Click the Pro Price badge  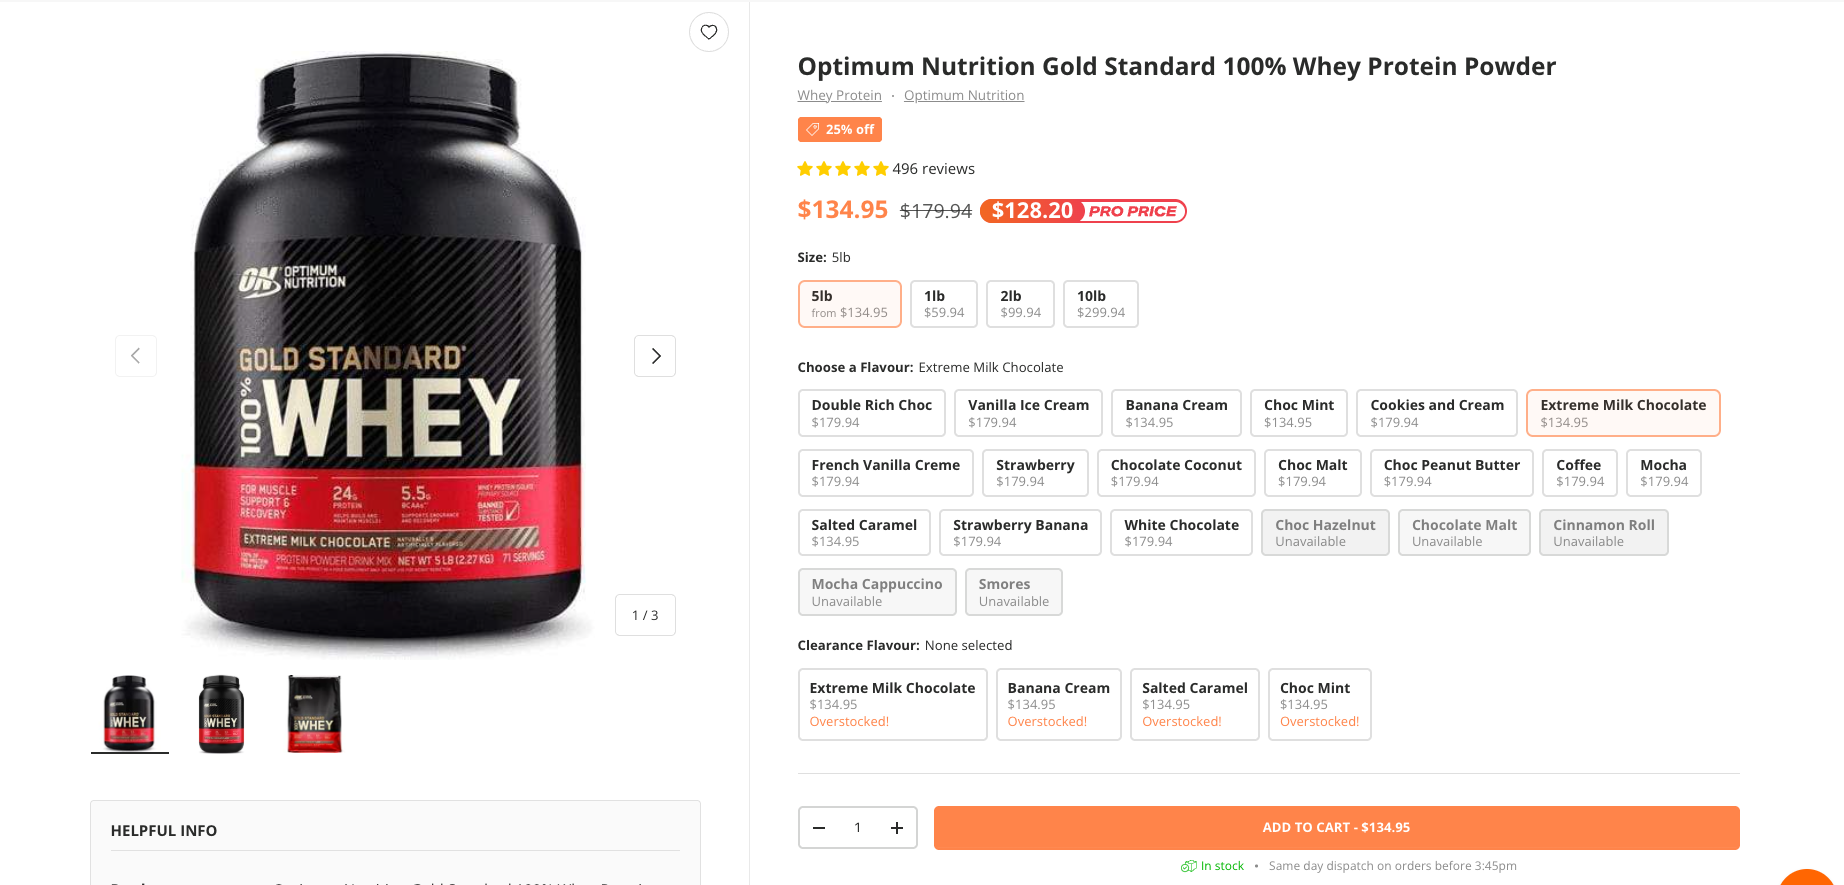coord(1083,211)
